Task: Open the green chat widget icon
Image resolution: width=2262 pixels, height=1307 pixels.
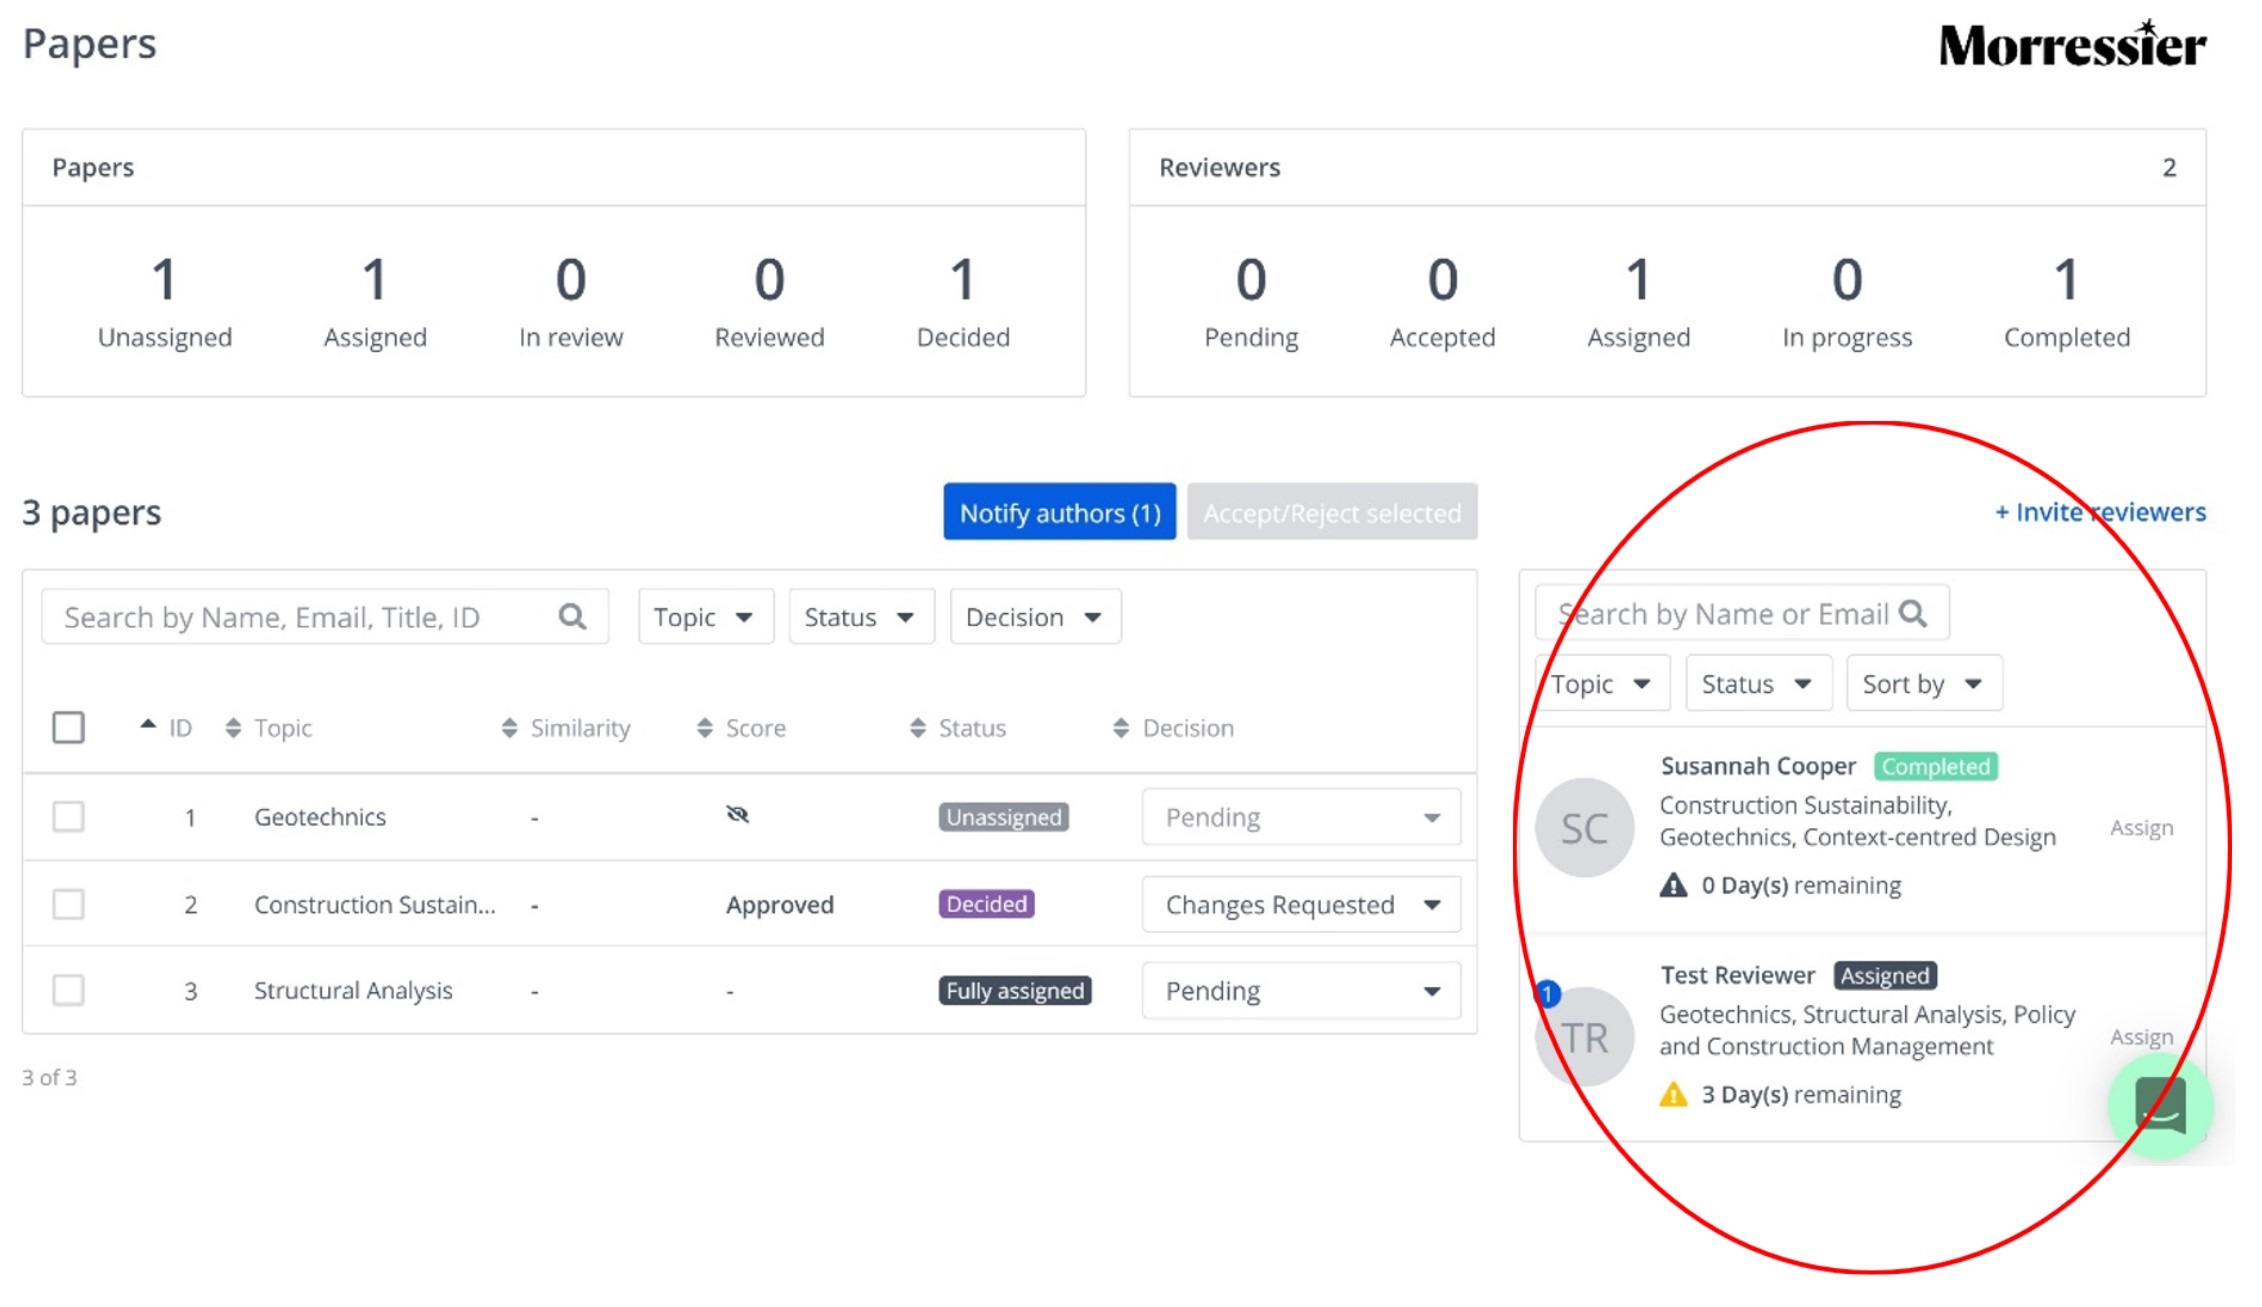Action: point(2159,1105)
